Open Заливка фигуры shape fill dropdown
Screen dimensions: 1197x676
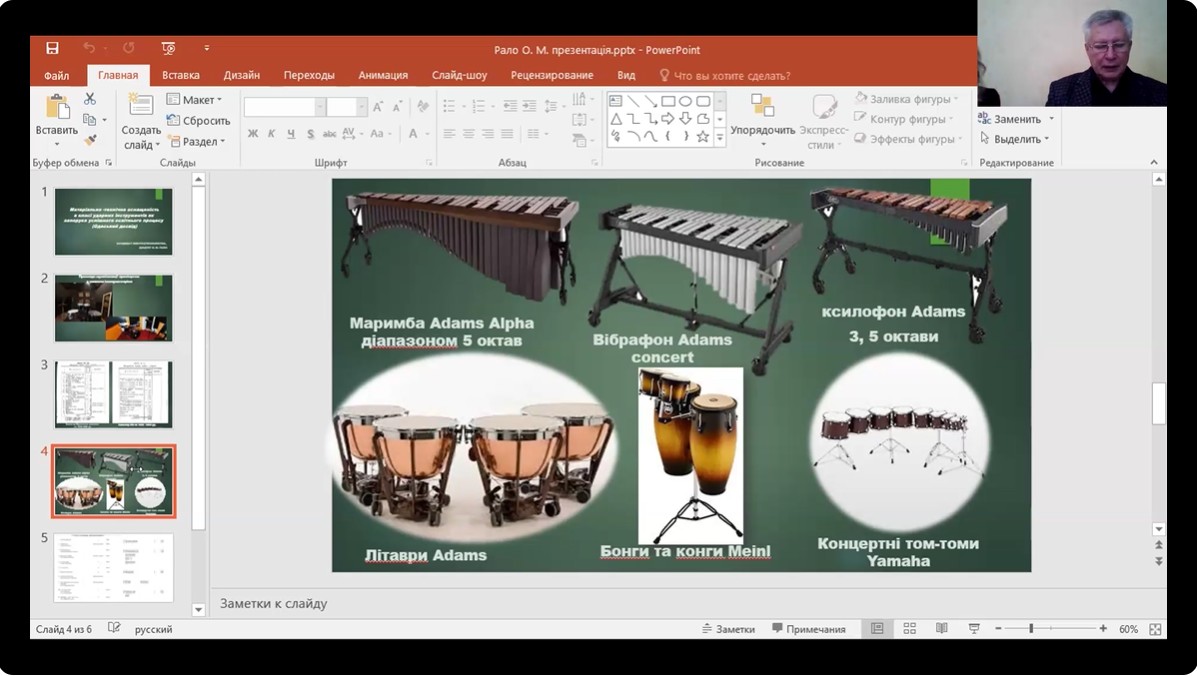coord(906,99)
